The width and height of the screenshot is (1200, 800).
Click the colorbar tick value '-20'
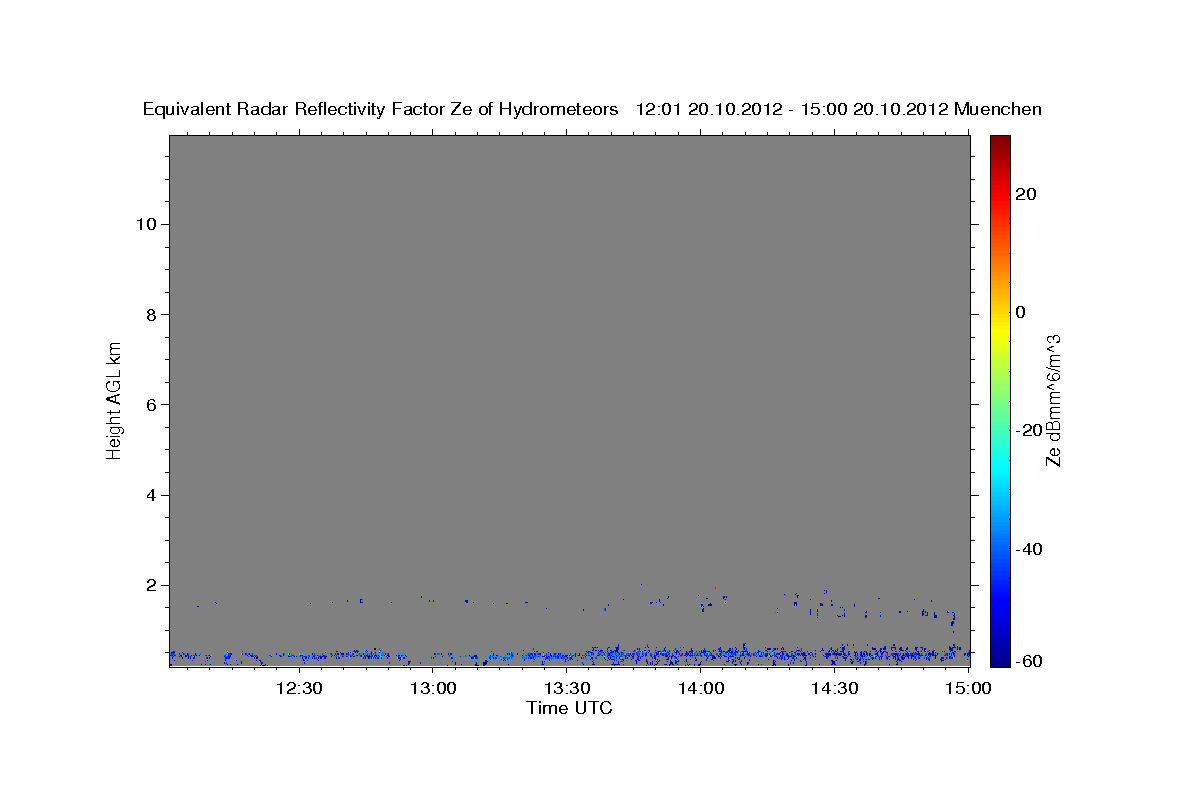[x=1028, y=430]
